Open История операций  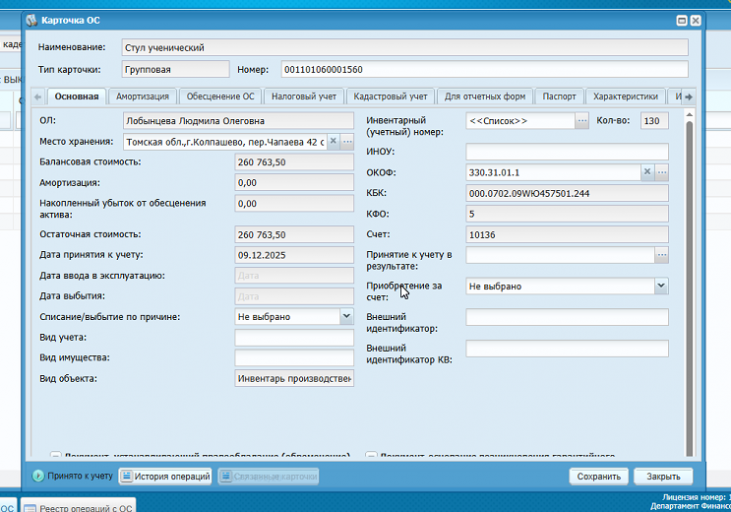point(166,477)
